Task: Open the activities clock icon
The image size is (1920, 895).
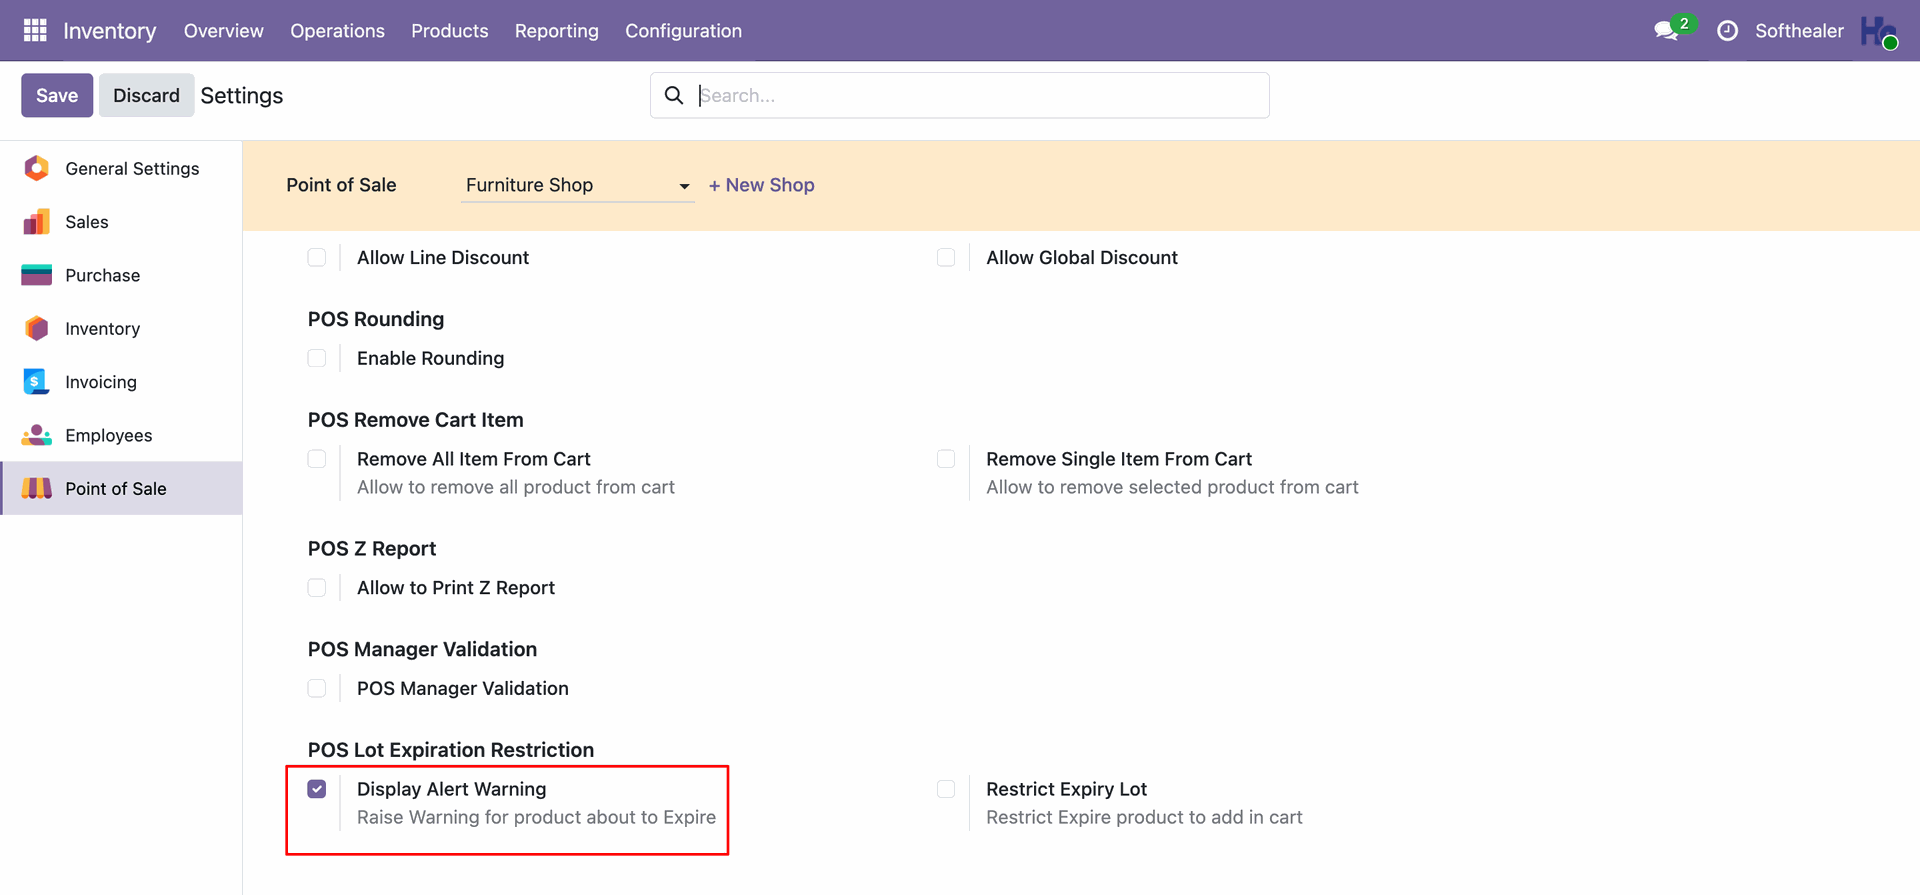Action: click(x=1727, y=31)
